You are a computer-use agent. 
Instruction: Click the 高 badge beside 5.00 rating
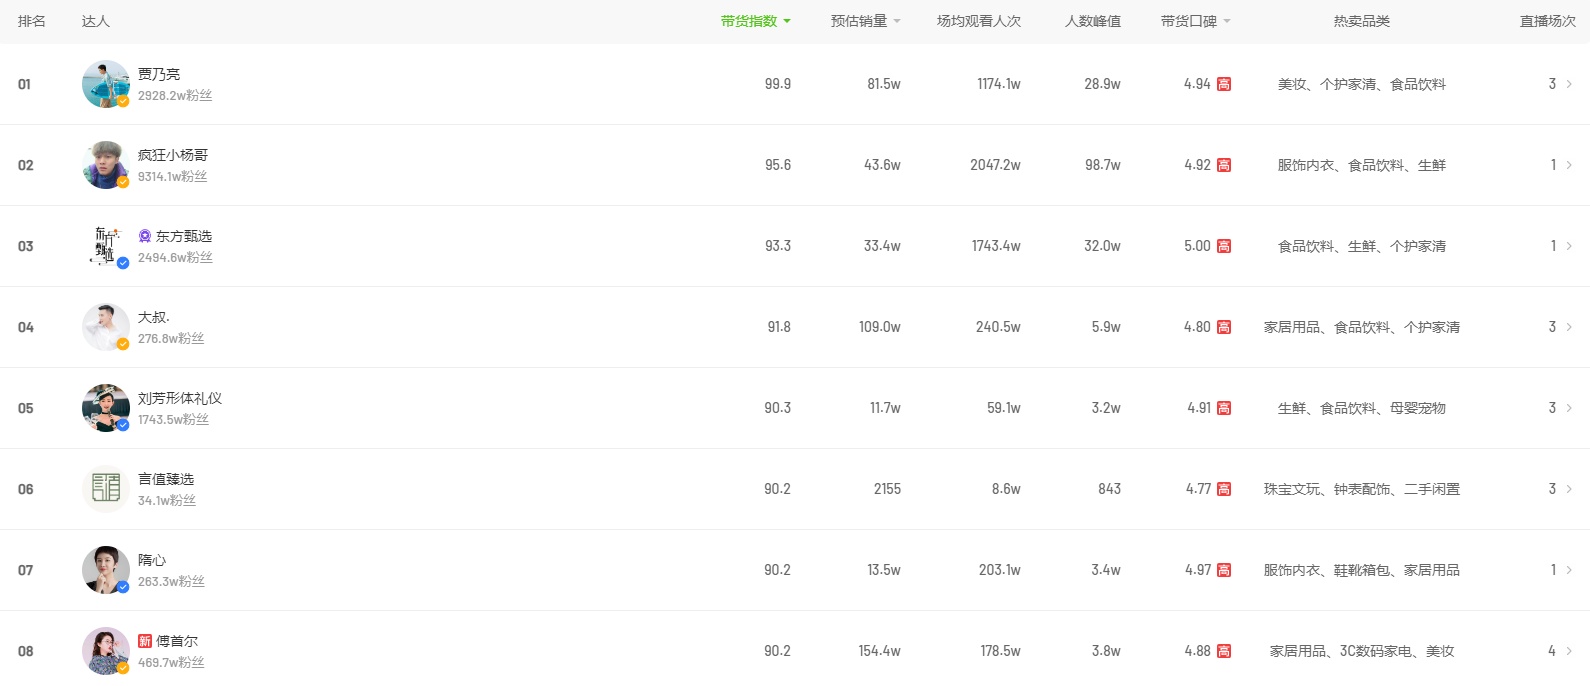[x=1224, y=246]
